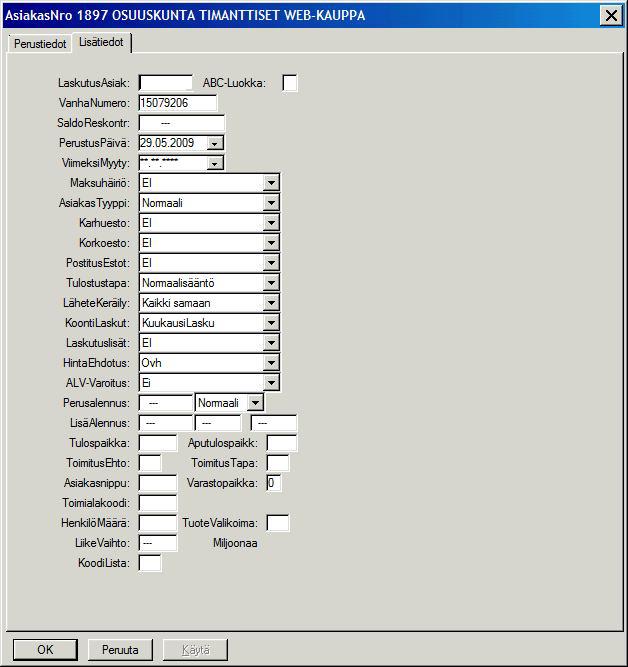Viewport: 628px width, 667px height.
Task: Click the ToimitusTapa input field
Action: coord(277,463)
